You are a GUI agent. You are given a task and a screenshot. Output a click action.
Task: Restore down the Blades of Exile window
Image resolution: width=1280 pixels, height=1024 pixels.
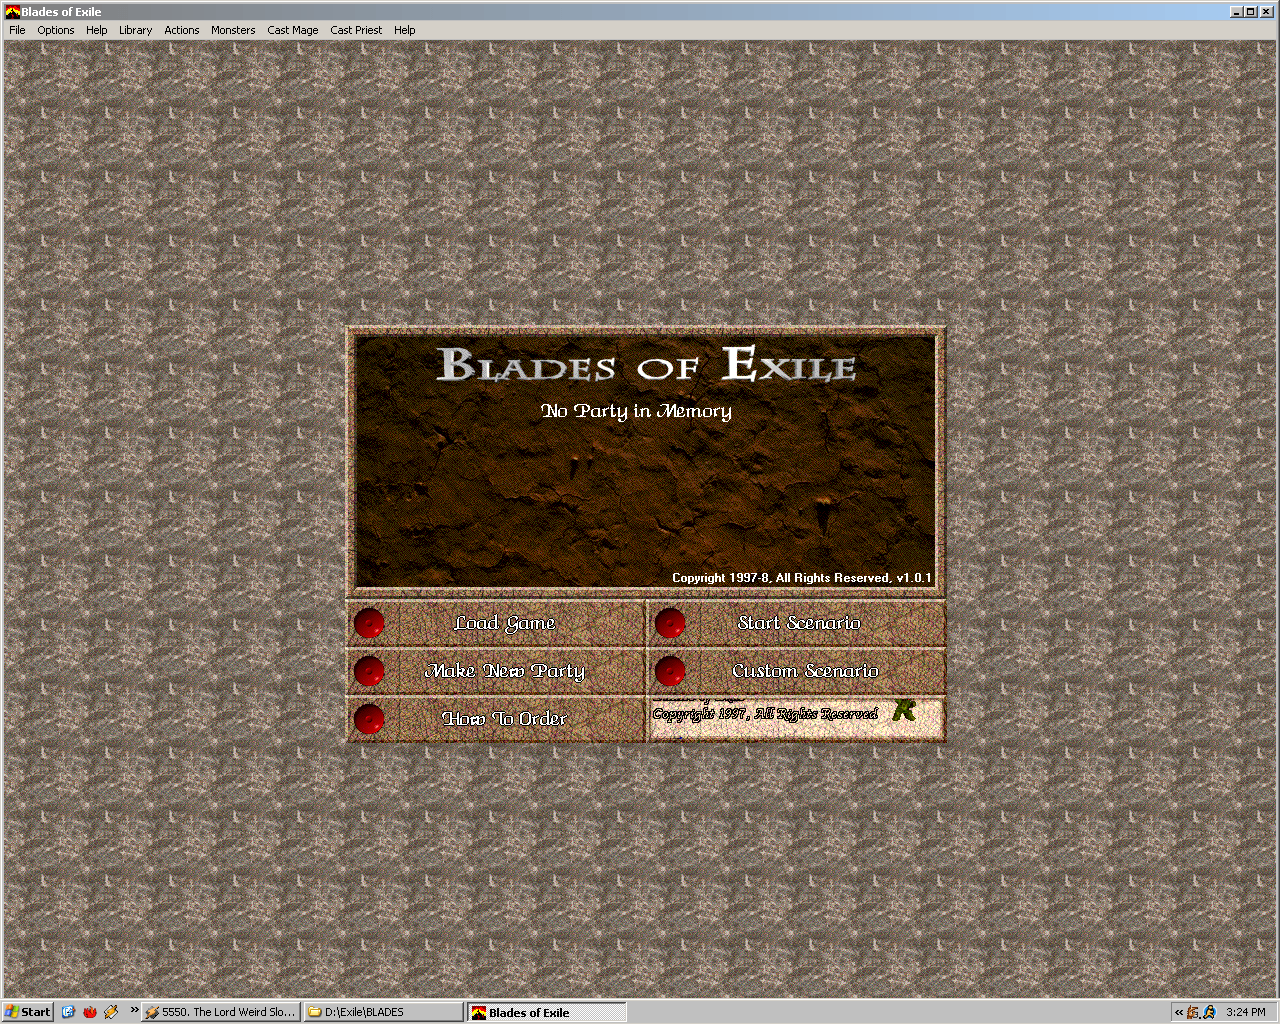(1251, 12)
